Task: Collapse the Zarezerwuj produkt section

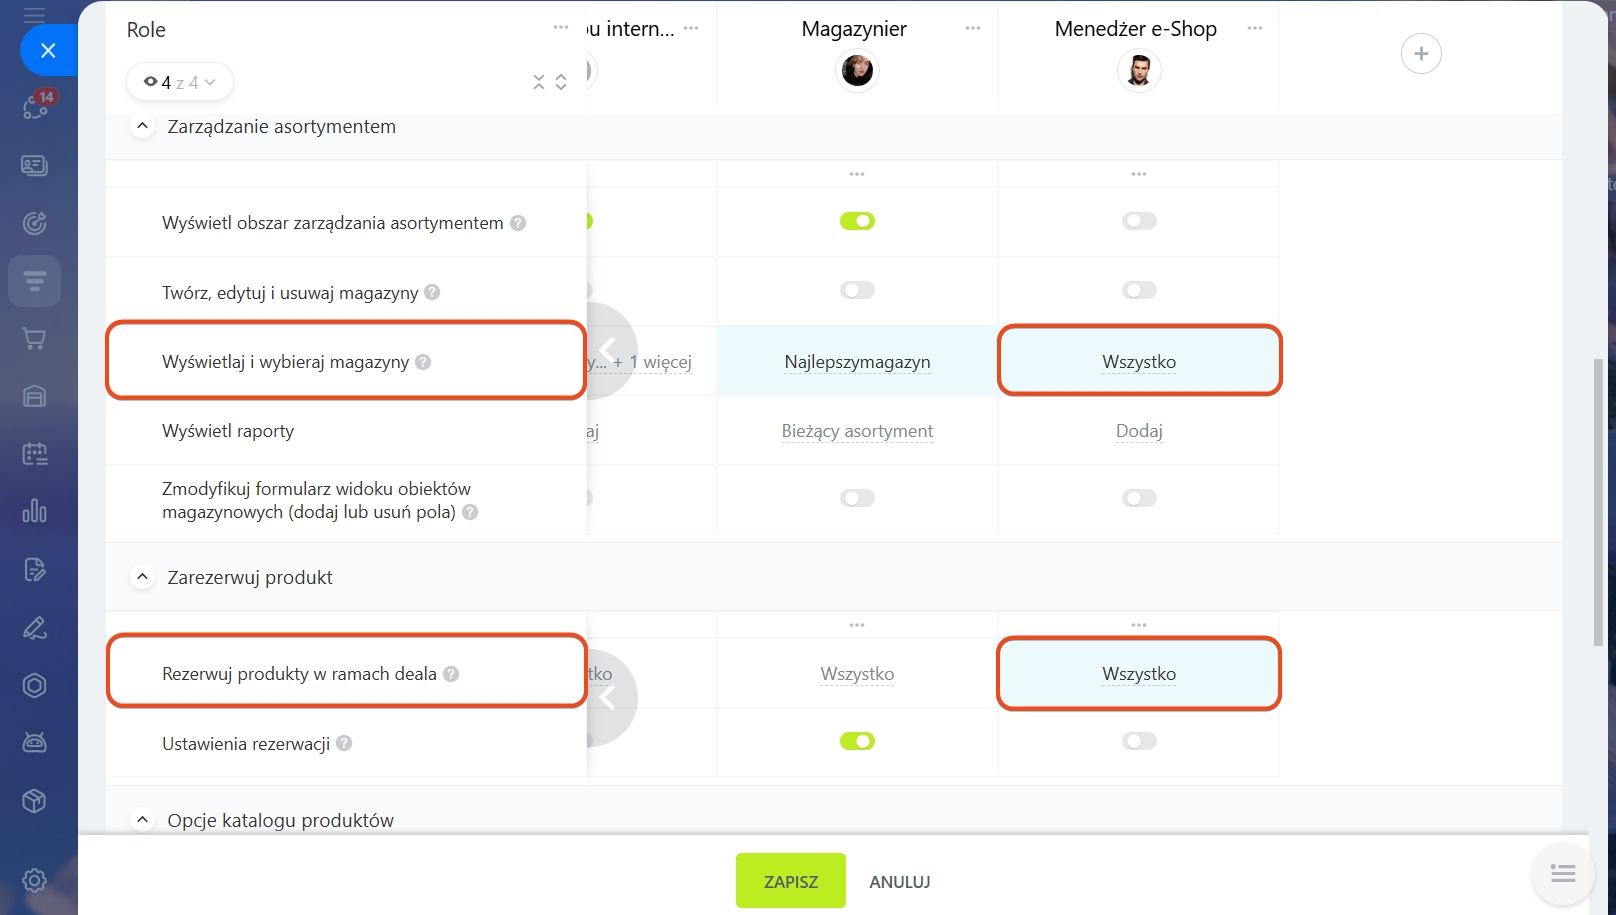Action: tap(142, 577)
